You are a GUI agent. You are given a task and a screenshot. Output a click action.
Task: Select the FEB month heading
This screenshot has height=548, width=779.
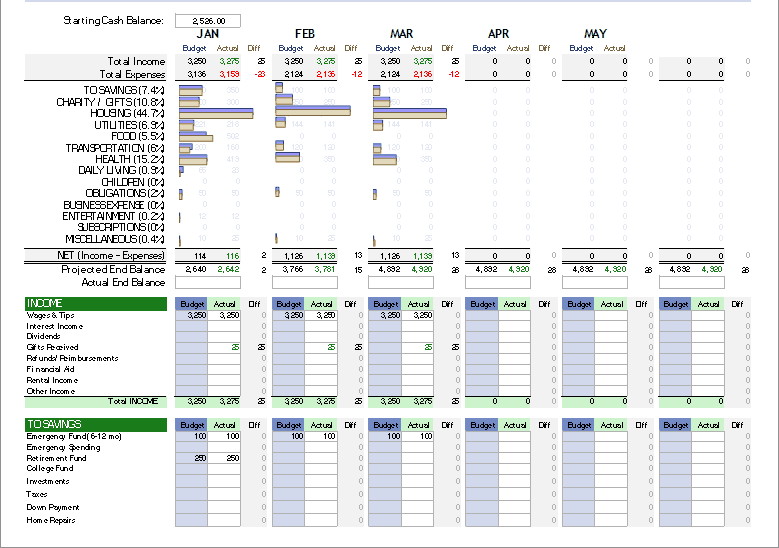click(304, 34)
